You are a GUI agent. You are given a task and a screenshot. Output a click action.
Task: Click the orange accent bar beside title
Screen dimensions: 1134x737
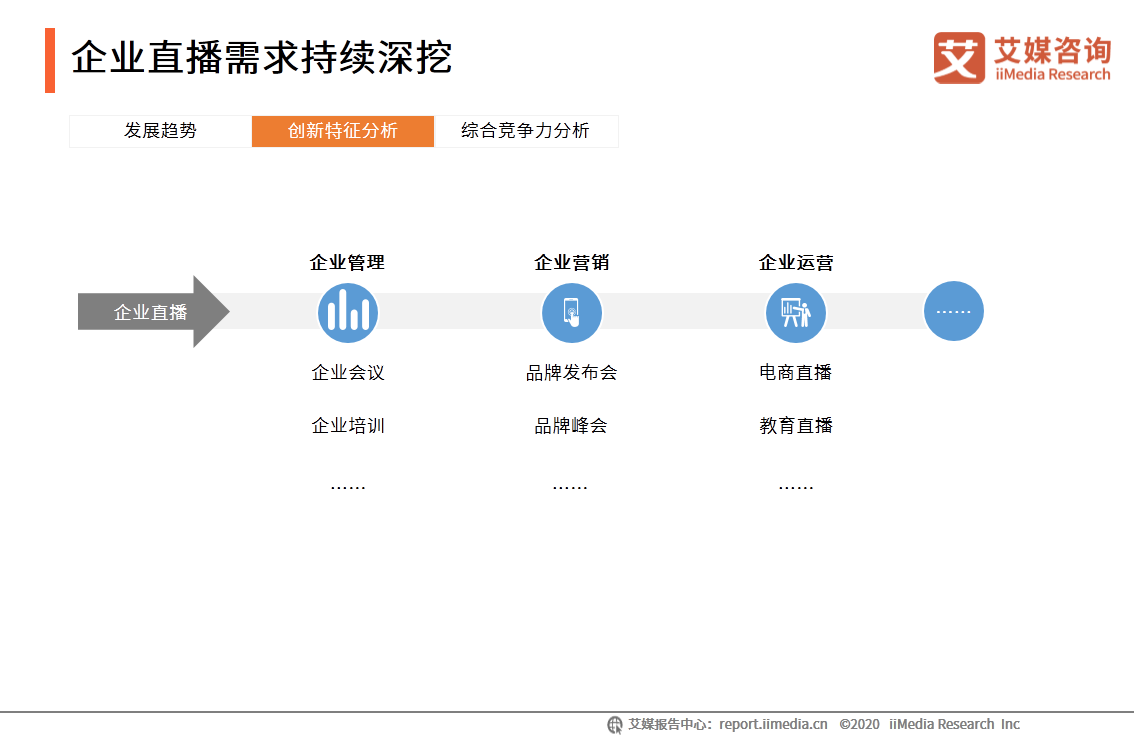coord(50,60)
